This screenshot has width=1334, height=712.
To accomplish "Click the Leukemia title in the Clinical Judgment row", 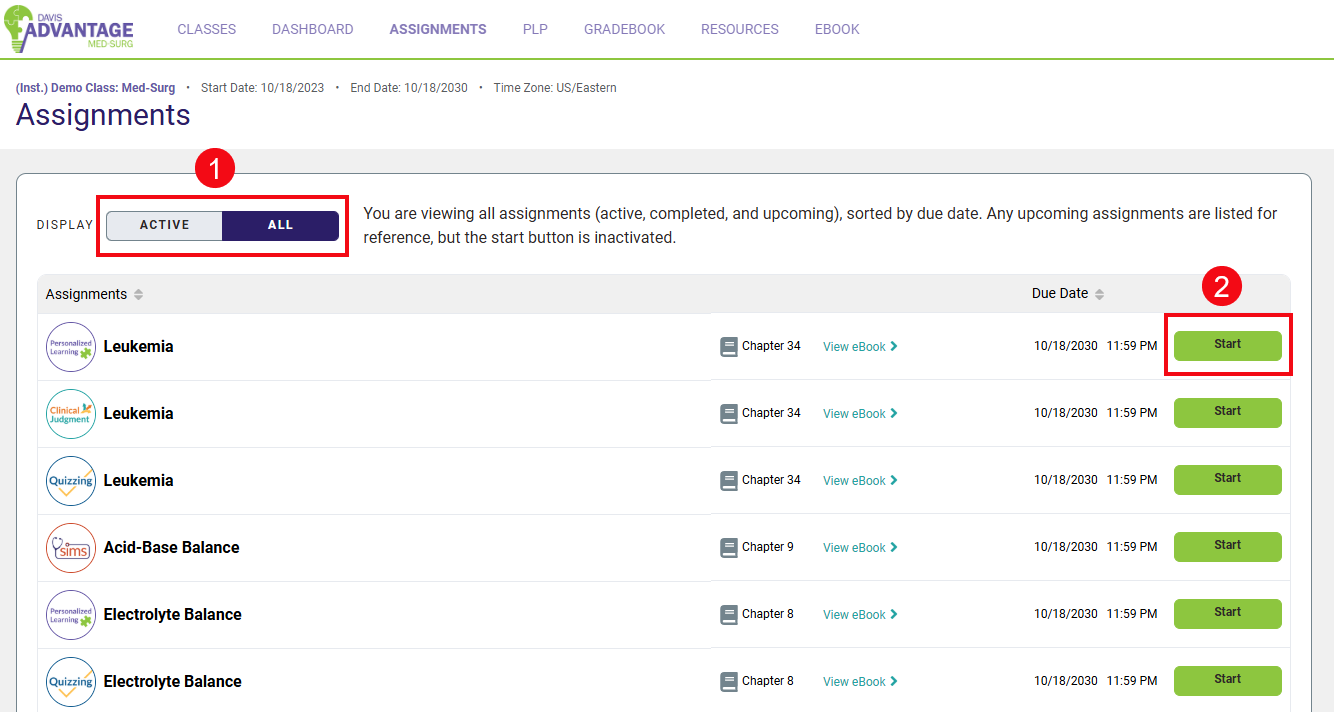I will [x=139, y=414].
